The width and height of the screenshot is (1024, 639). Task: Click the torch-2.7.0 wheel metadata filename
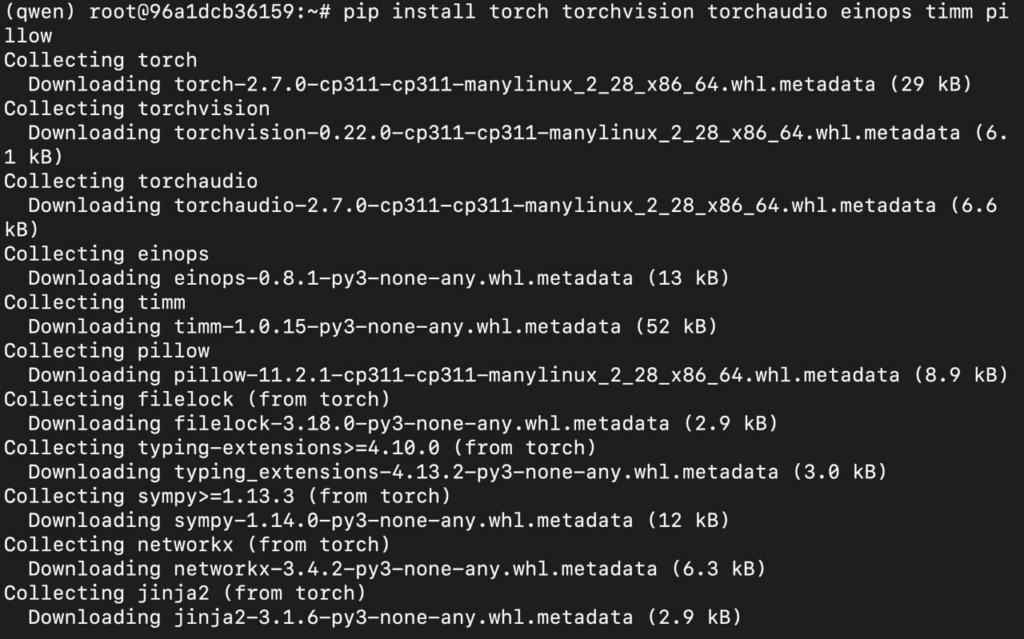pos(524,84)
